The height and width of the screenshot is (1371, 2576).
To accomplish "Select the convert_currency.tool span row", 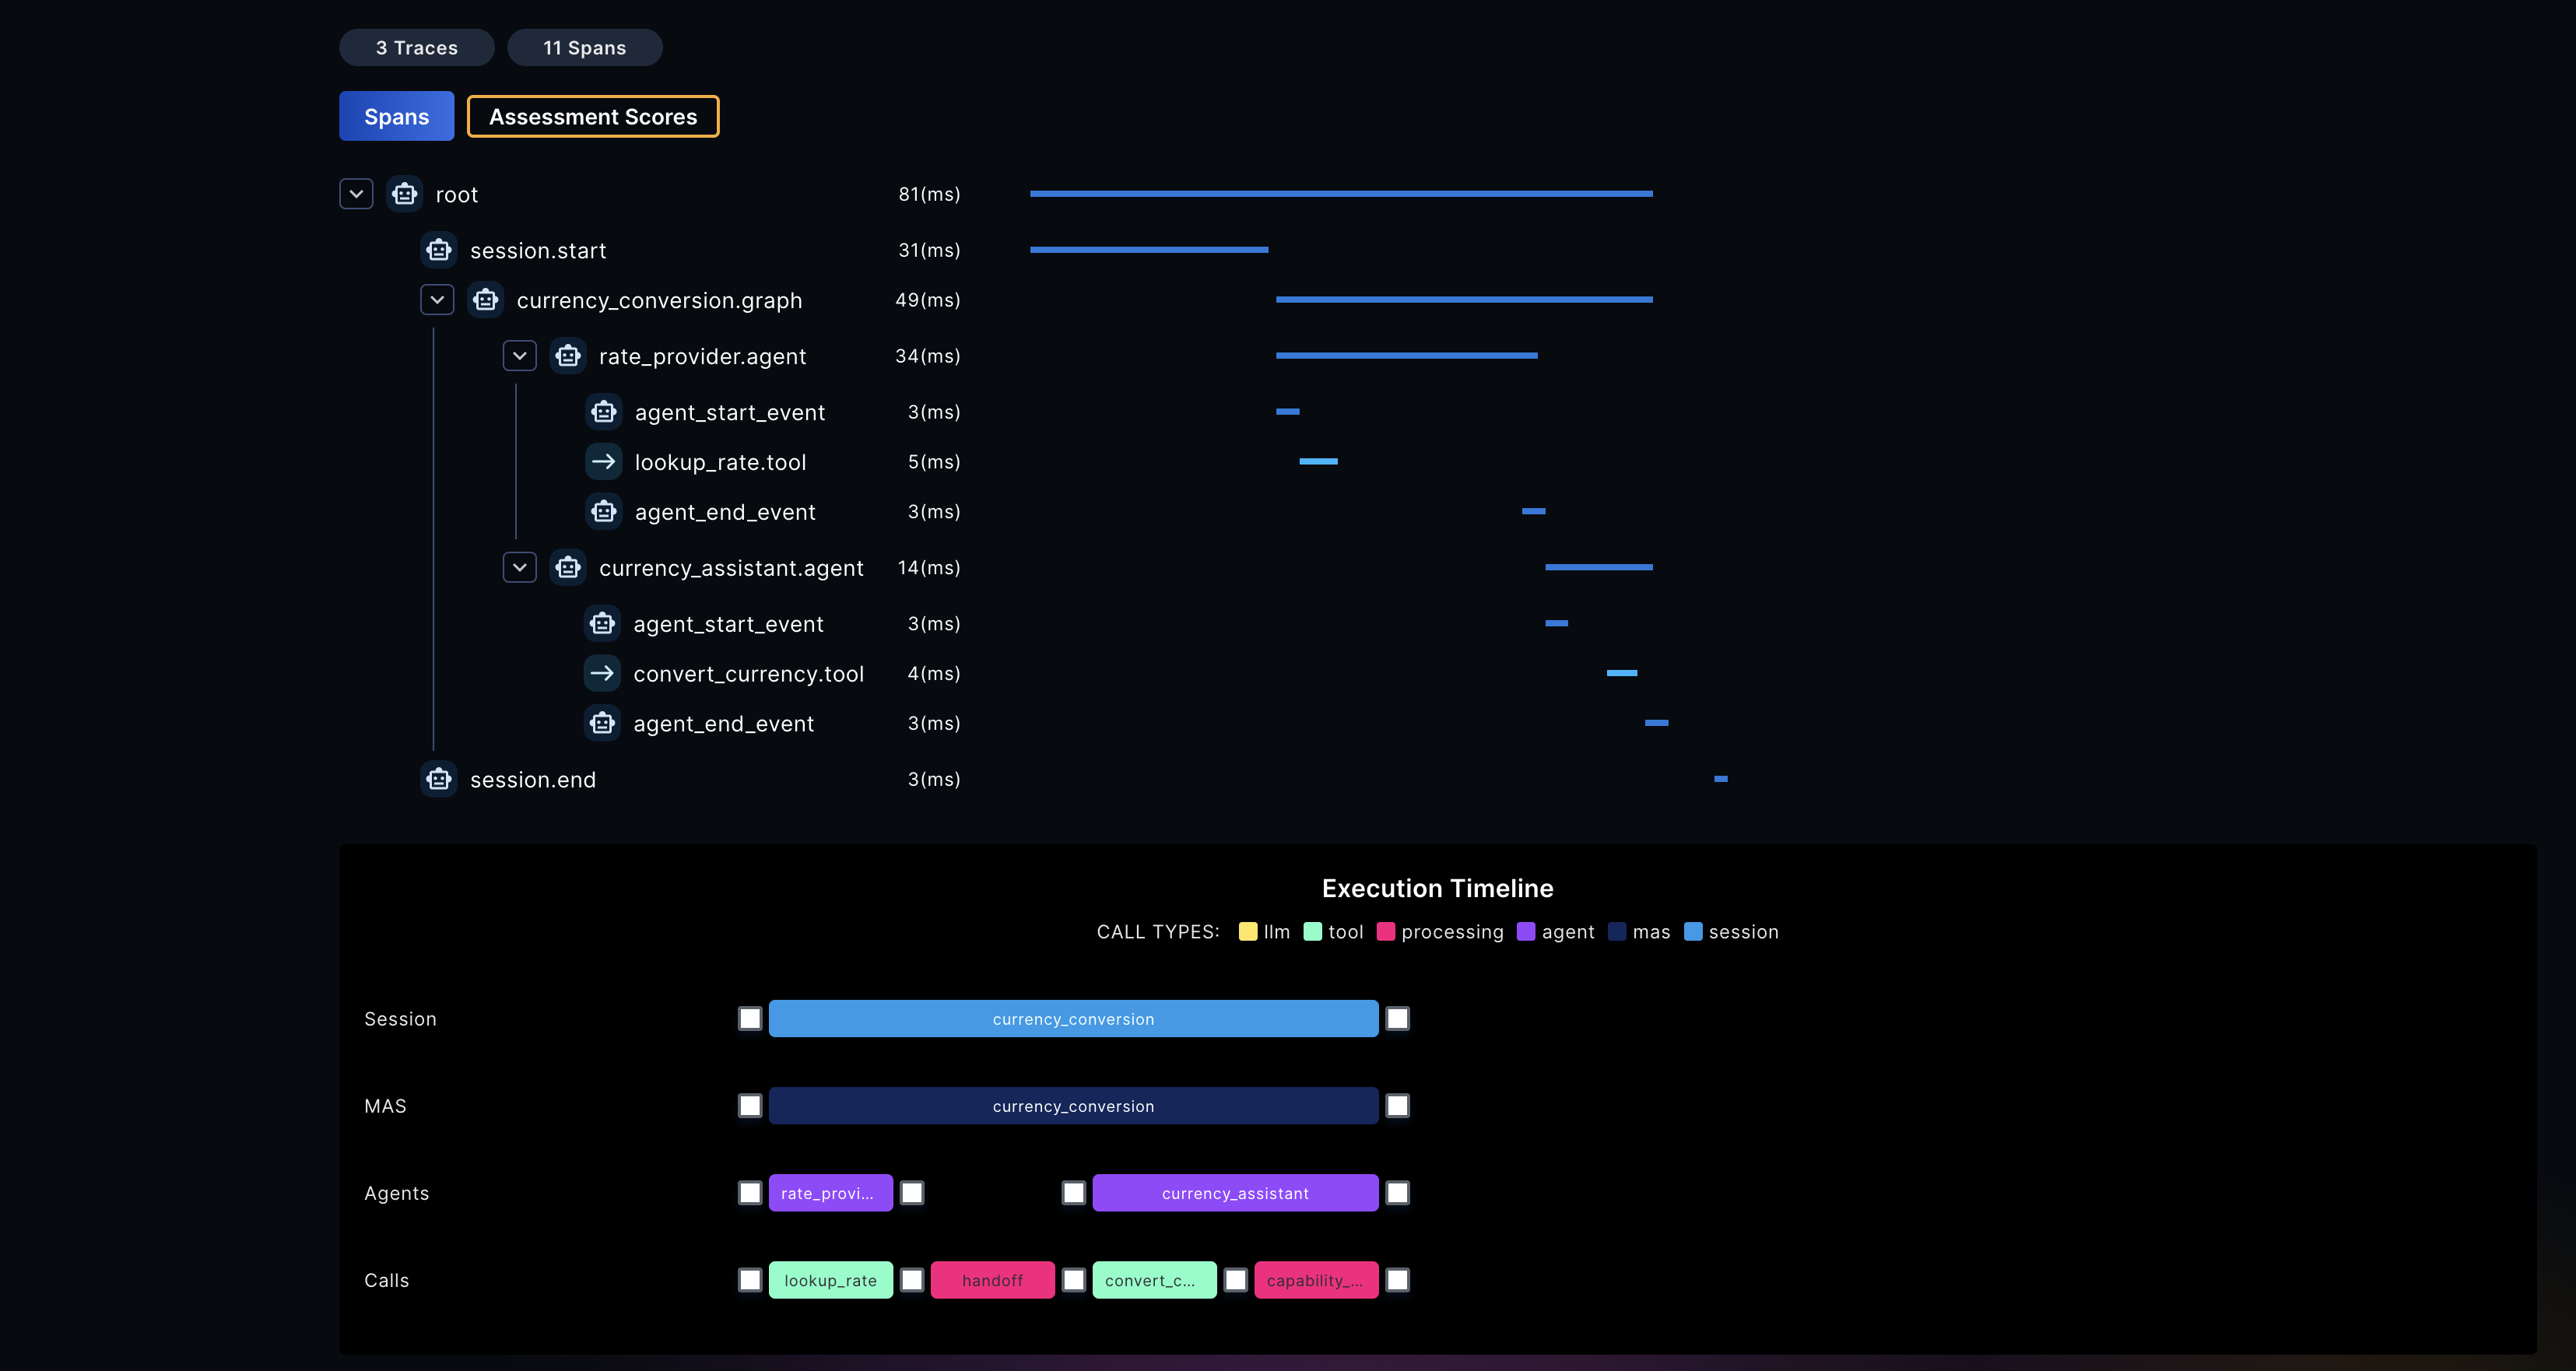I will (772, 673).
